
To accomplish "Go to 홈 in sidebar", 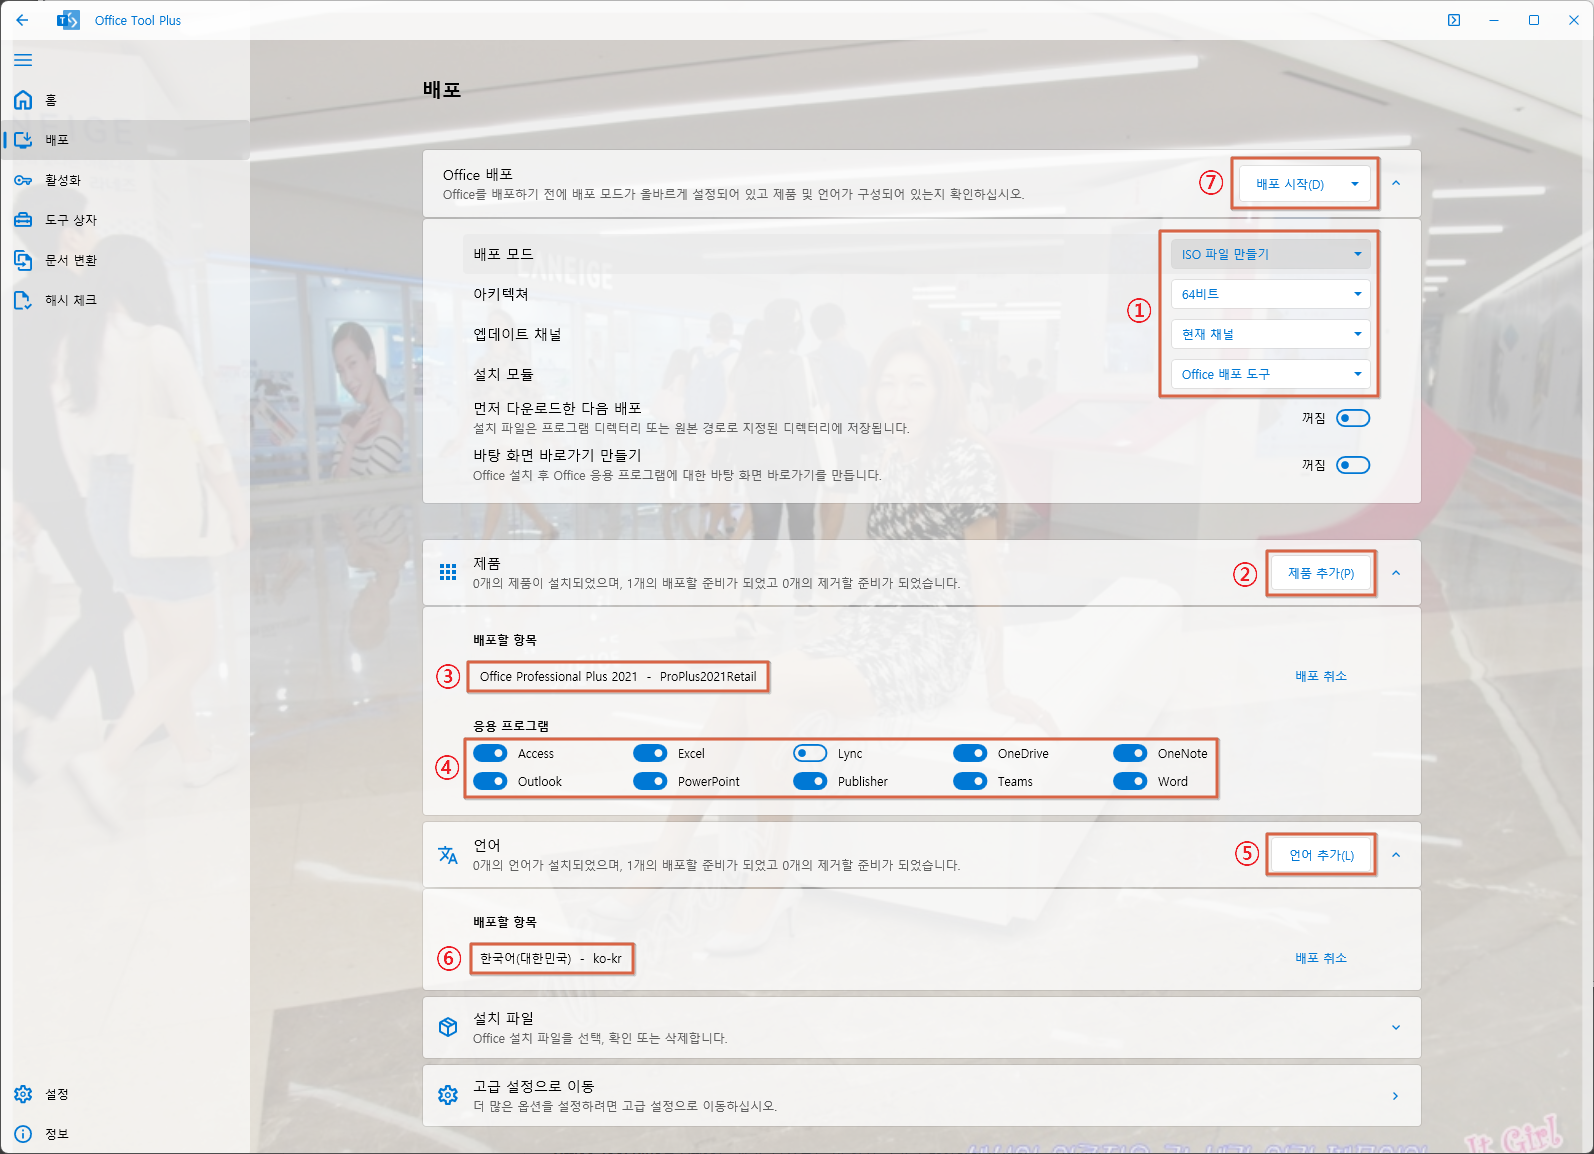I will tap(125, 100).
